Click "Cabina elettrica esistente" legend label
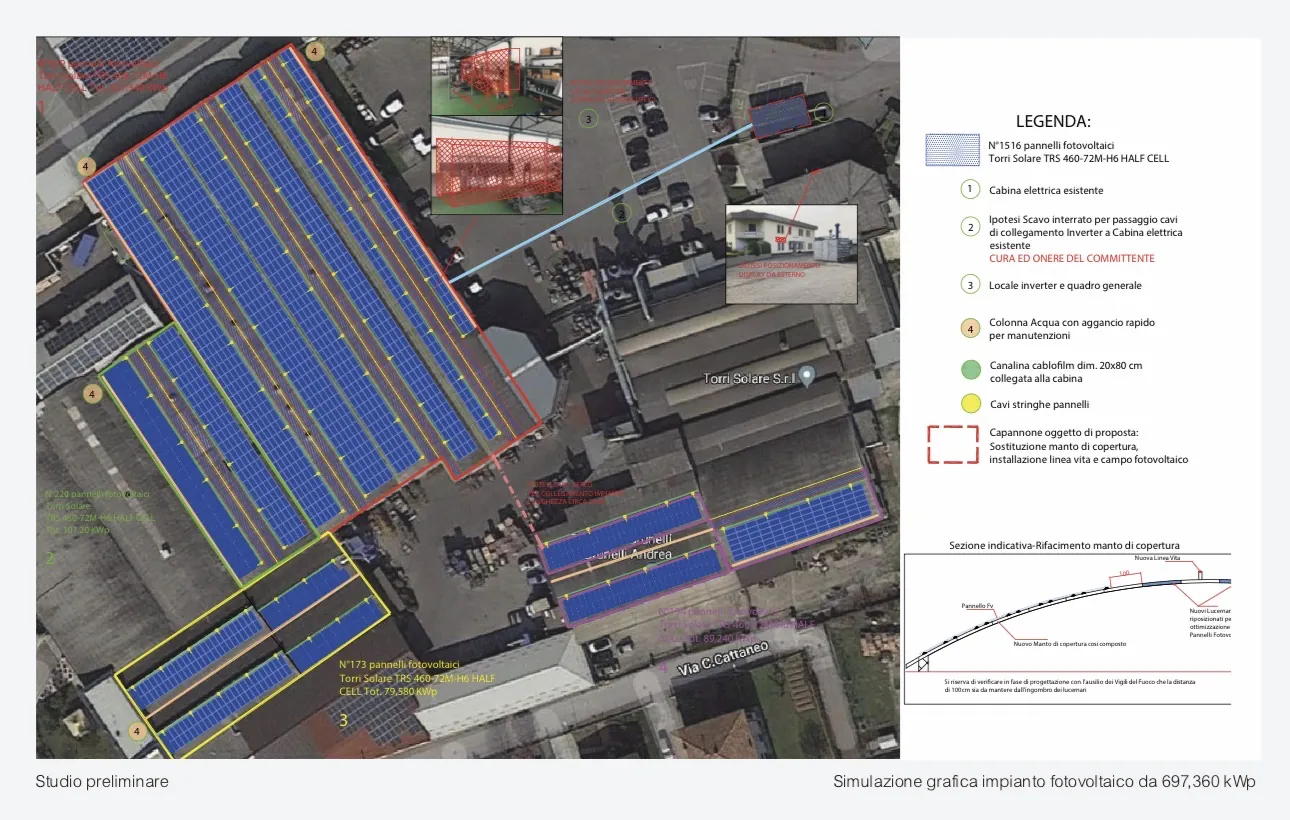 coord(1046,190)
